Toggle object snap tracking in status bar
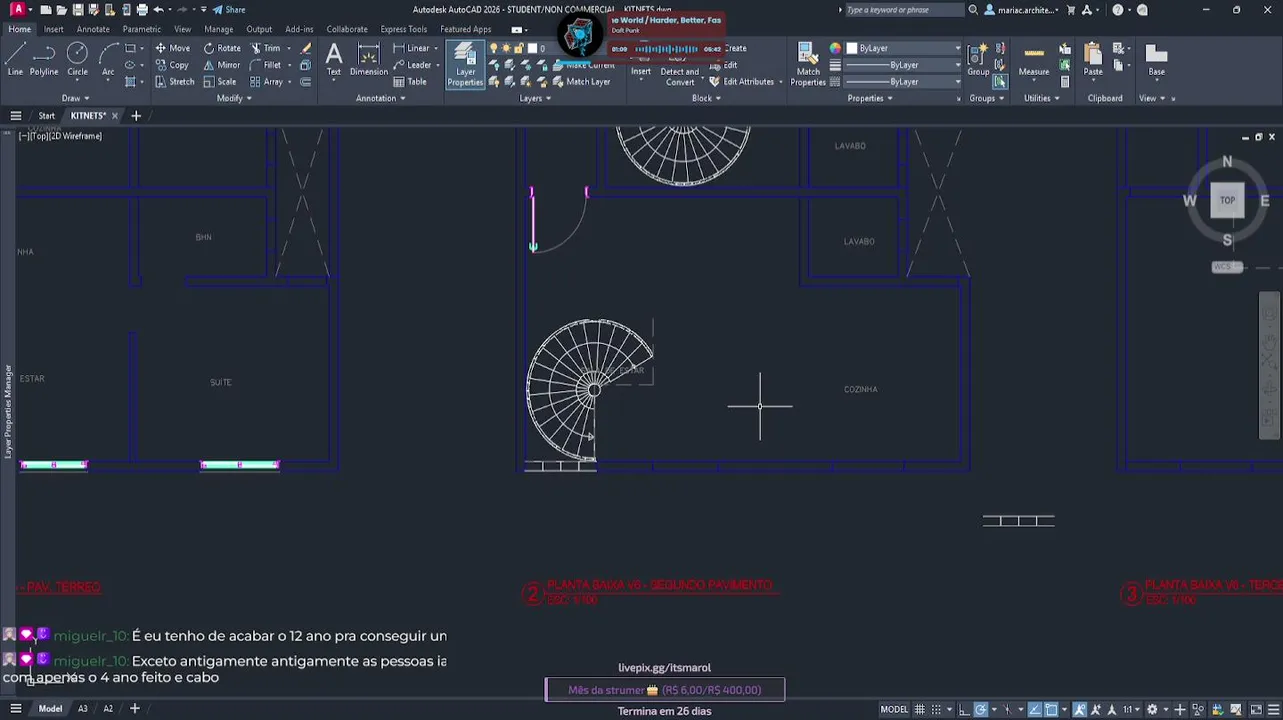This screenshot has width=1283, height=720. (1034, 710)
